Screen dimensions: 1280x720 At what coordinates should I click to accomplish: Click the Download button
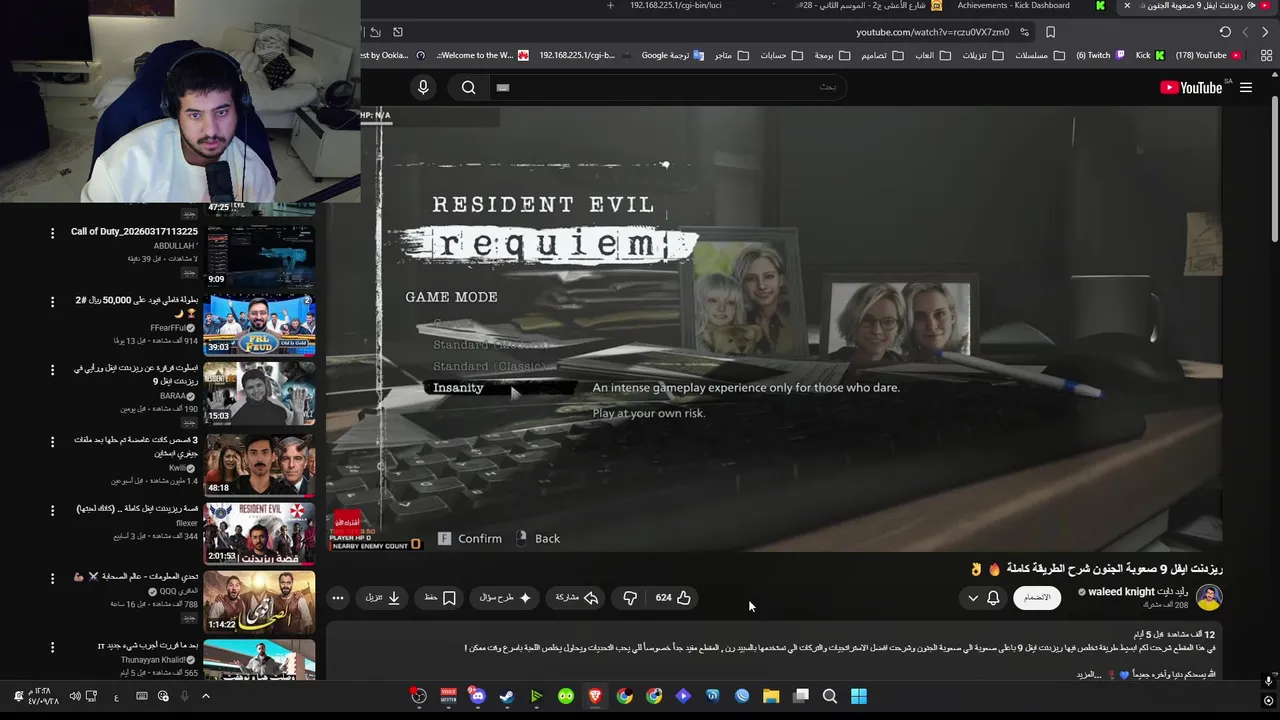click(x=383, y=598)
